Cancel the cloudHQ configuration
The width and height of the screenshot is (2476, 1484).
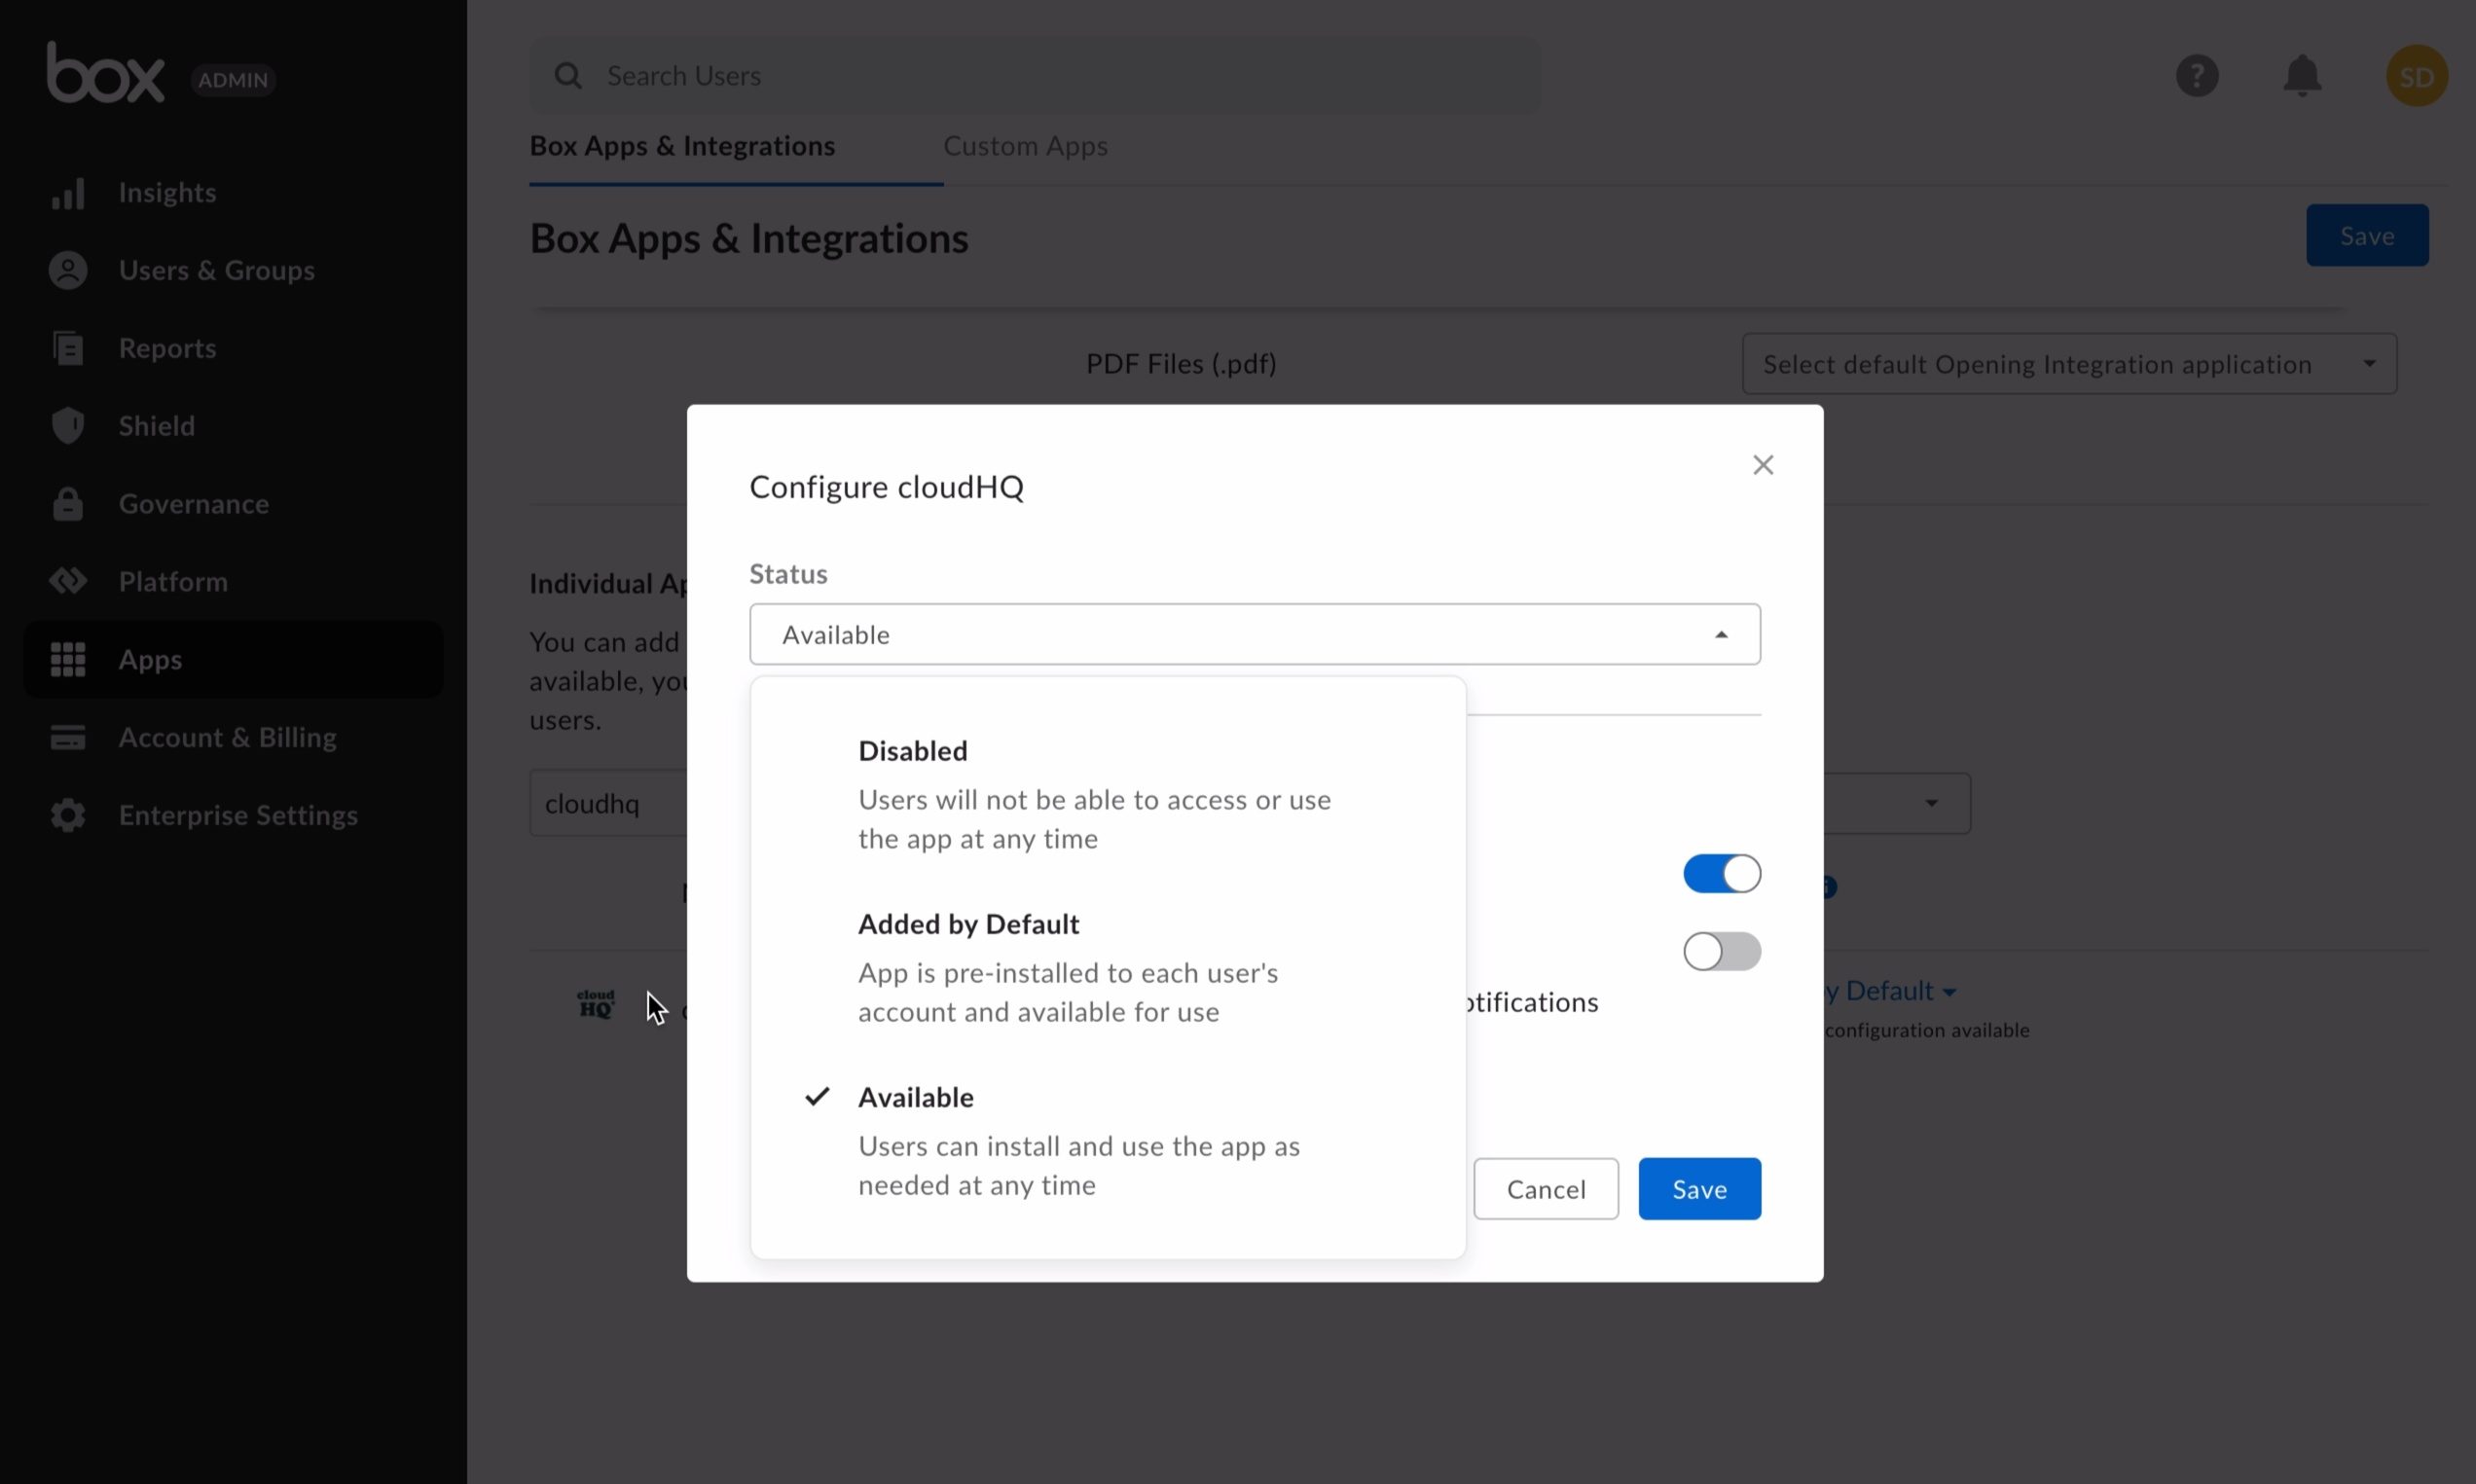coord(1546,1189)
